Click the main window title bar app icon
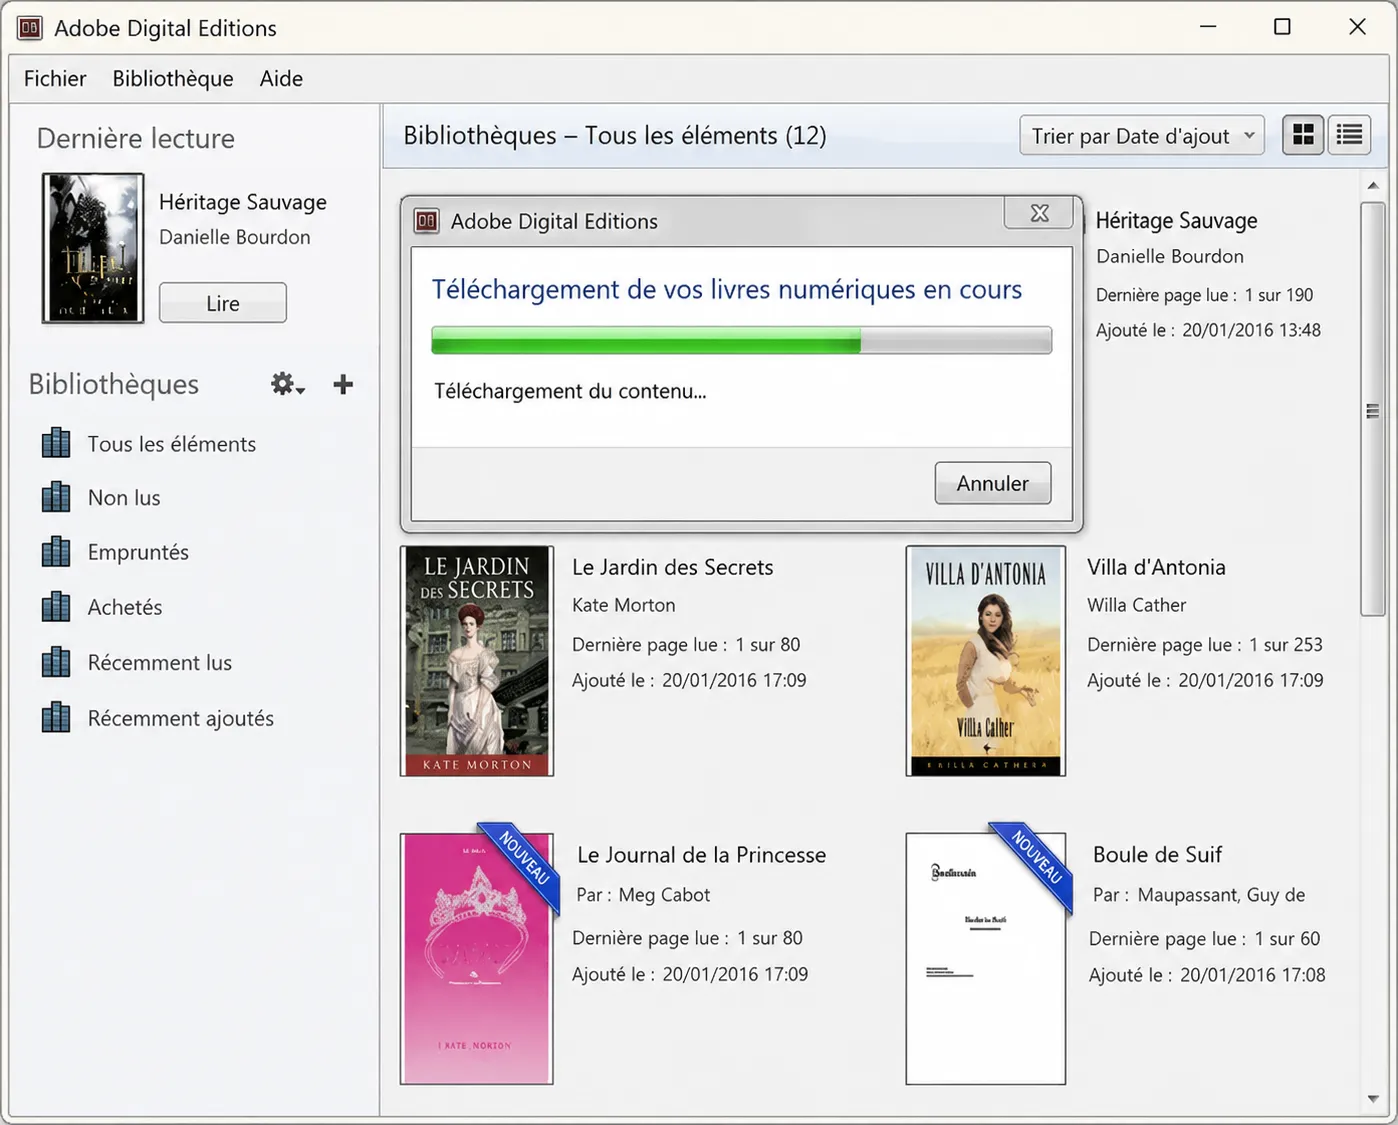 pos(30,28)
